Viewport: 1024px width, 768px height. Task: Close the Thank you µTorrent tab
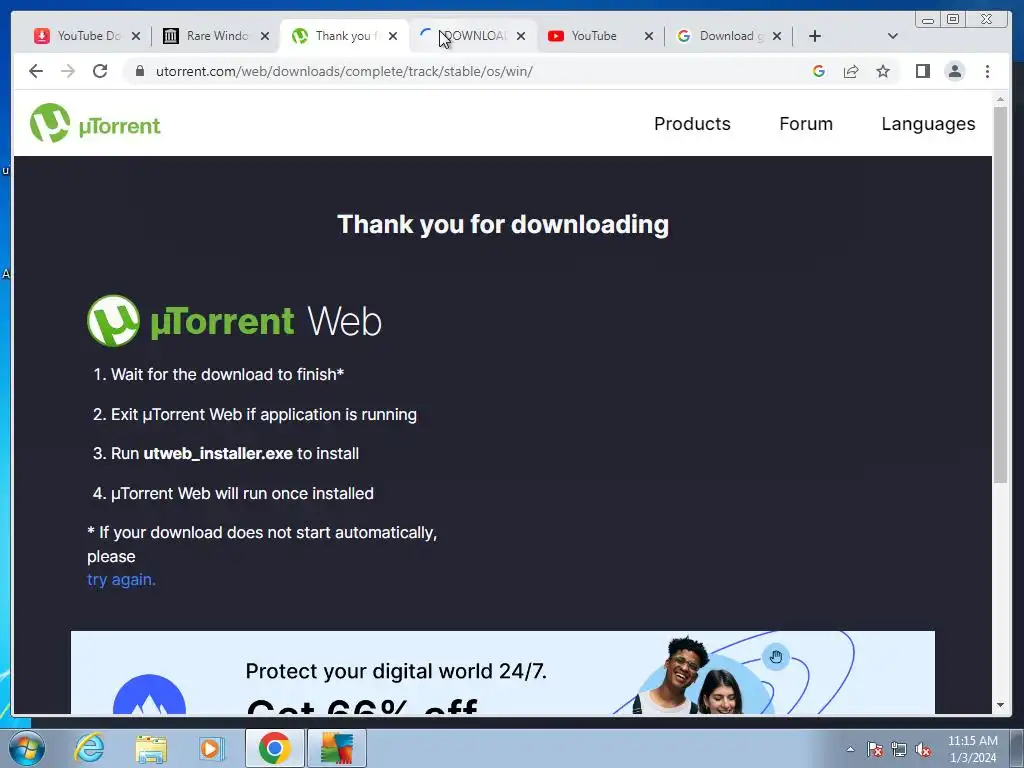[x=392, y=36]
